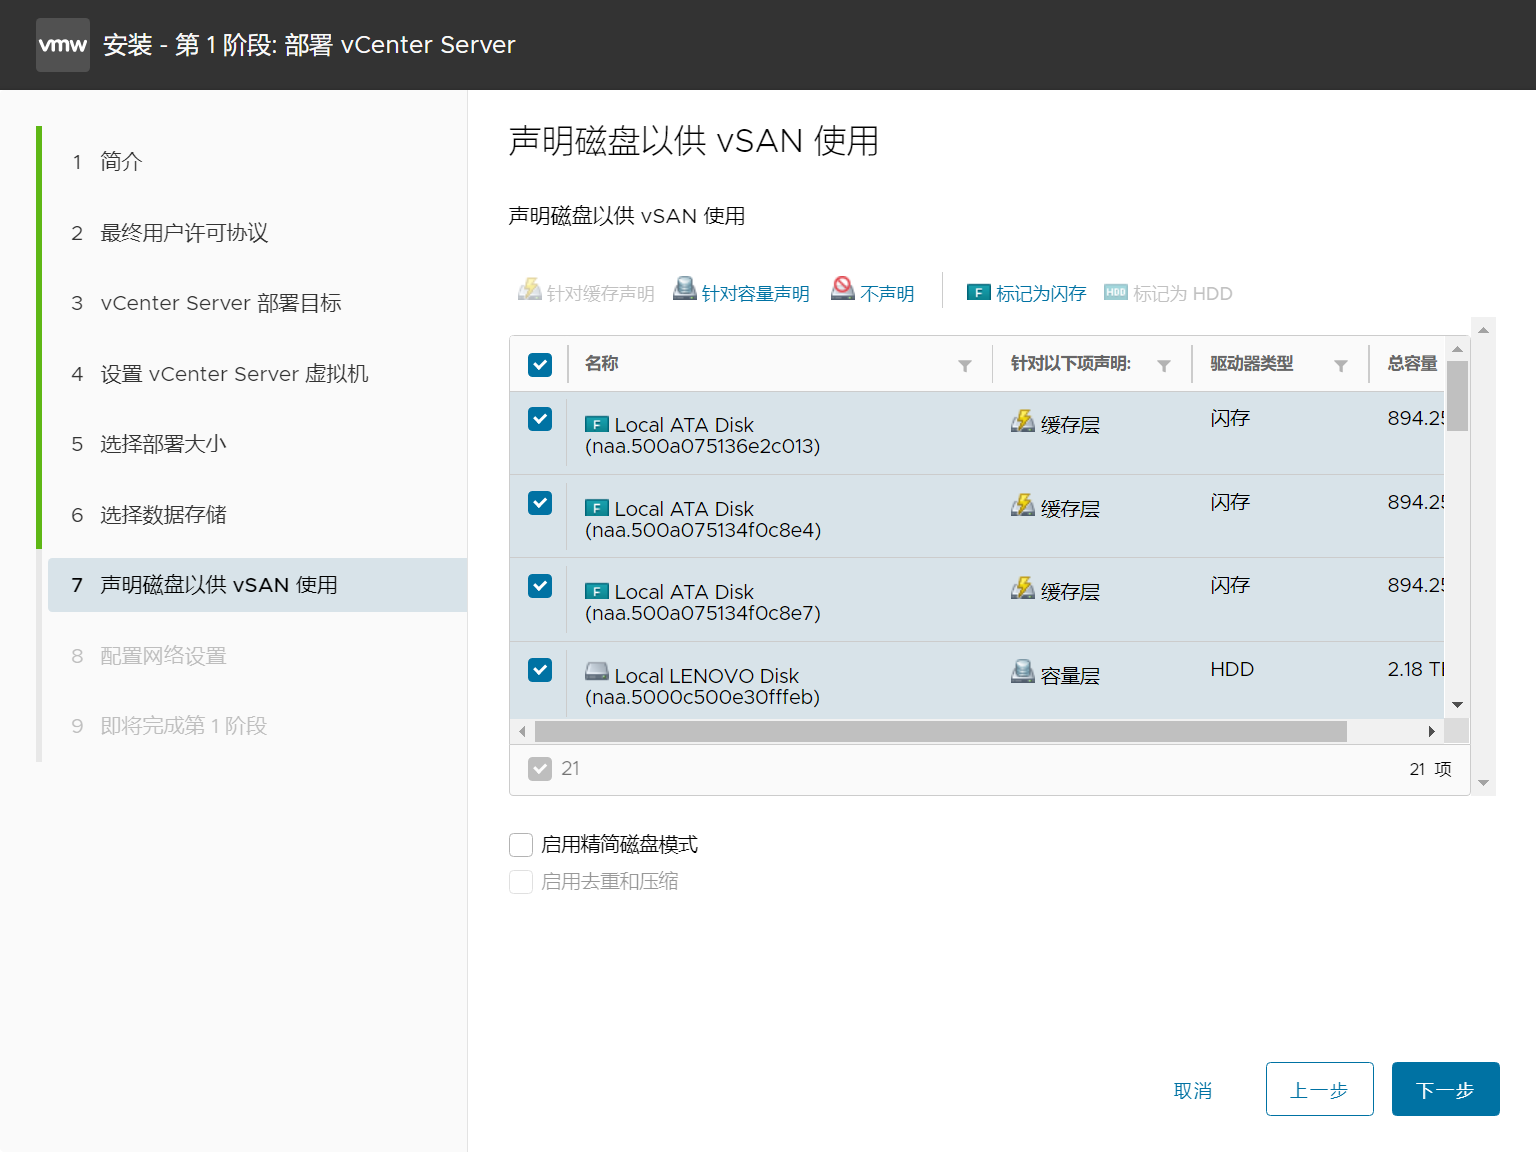Click the claim for capacity tier icon

pyautogui.click(x=685, y=289)
